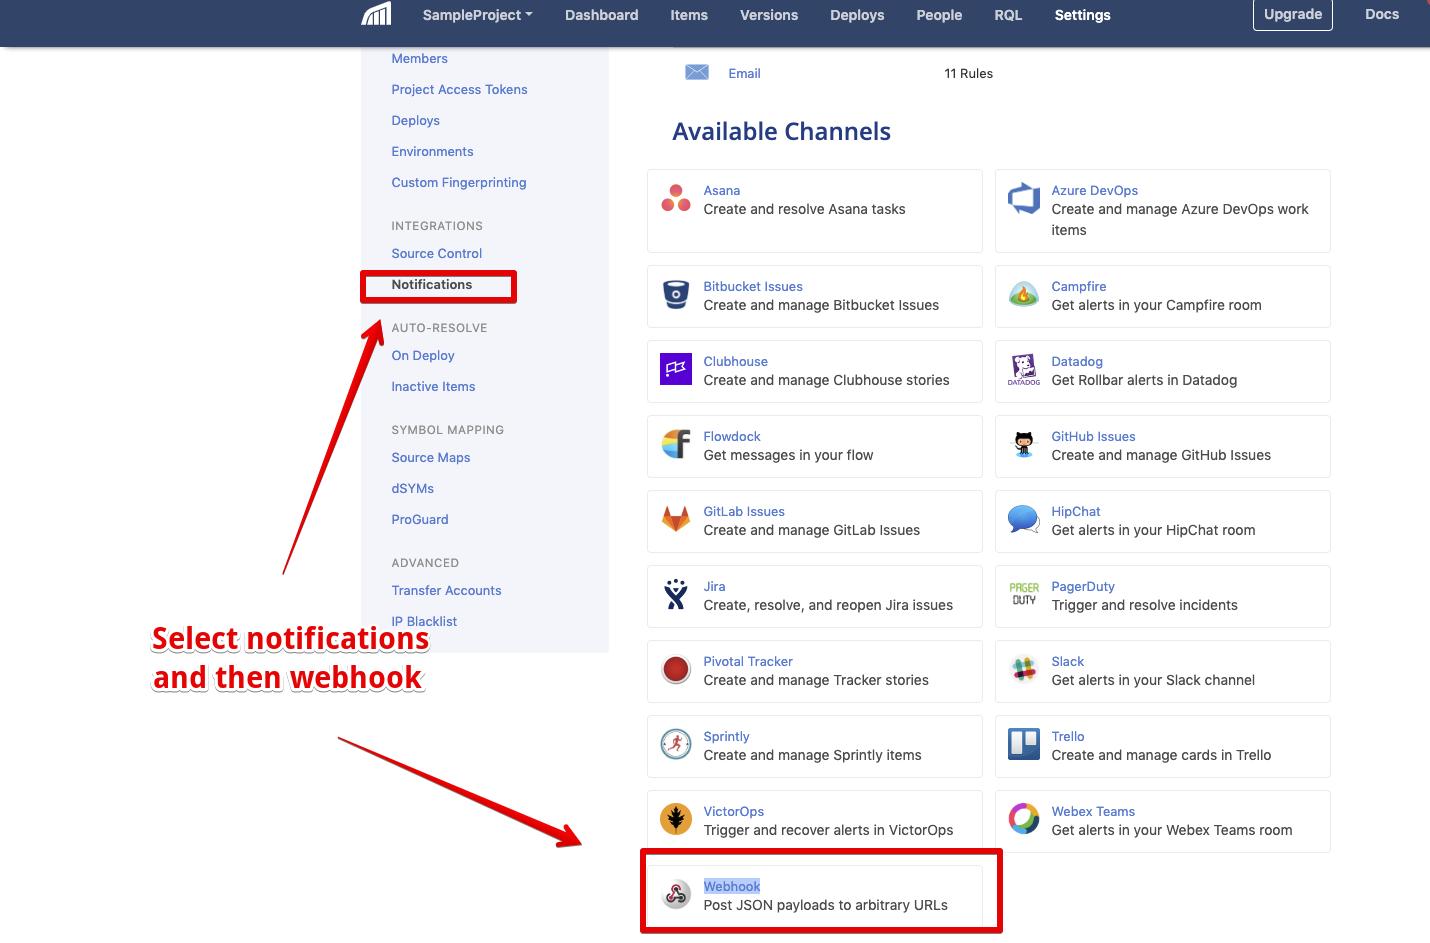Click the Email envelope icon

pos(697,72)
